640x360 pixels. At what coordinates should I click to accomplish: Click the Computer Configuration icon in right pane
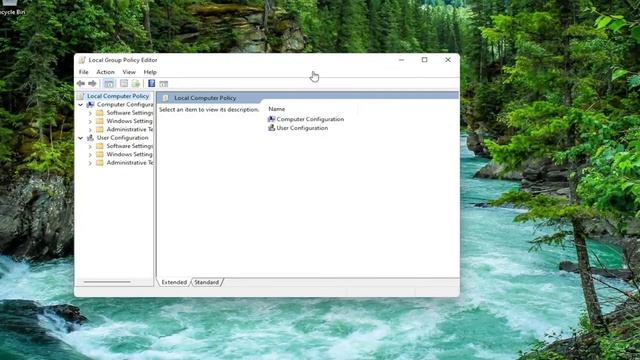point(271,119)
